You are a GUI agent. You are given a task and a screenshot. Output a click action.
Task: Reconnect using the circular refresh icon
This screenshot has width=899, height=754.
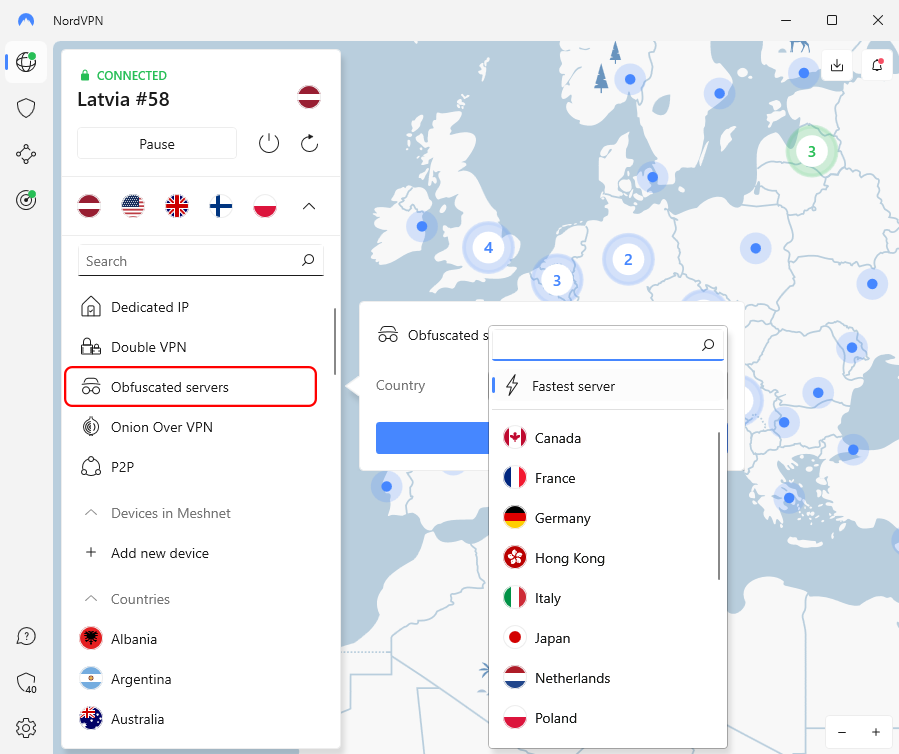pos(309,143)
